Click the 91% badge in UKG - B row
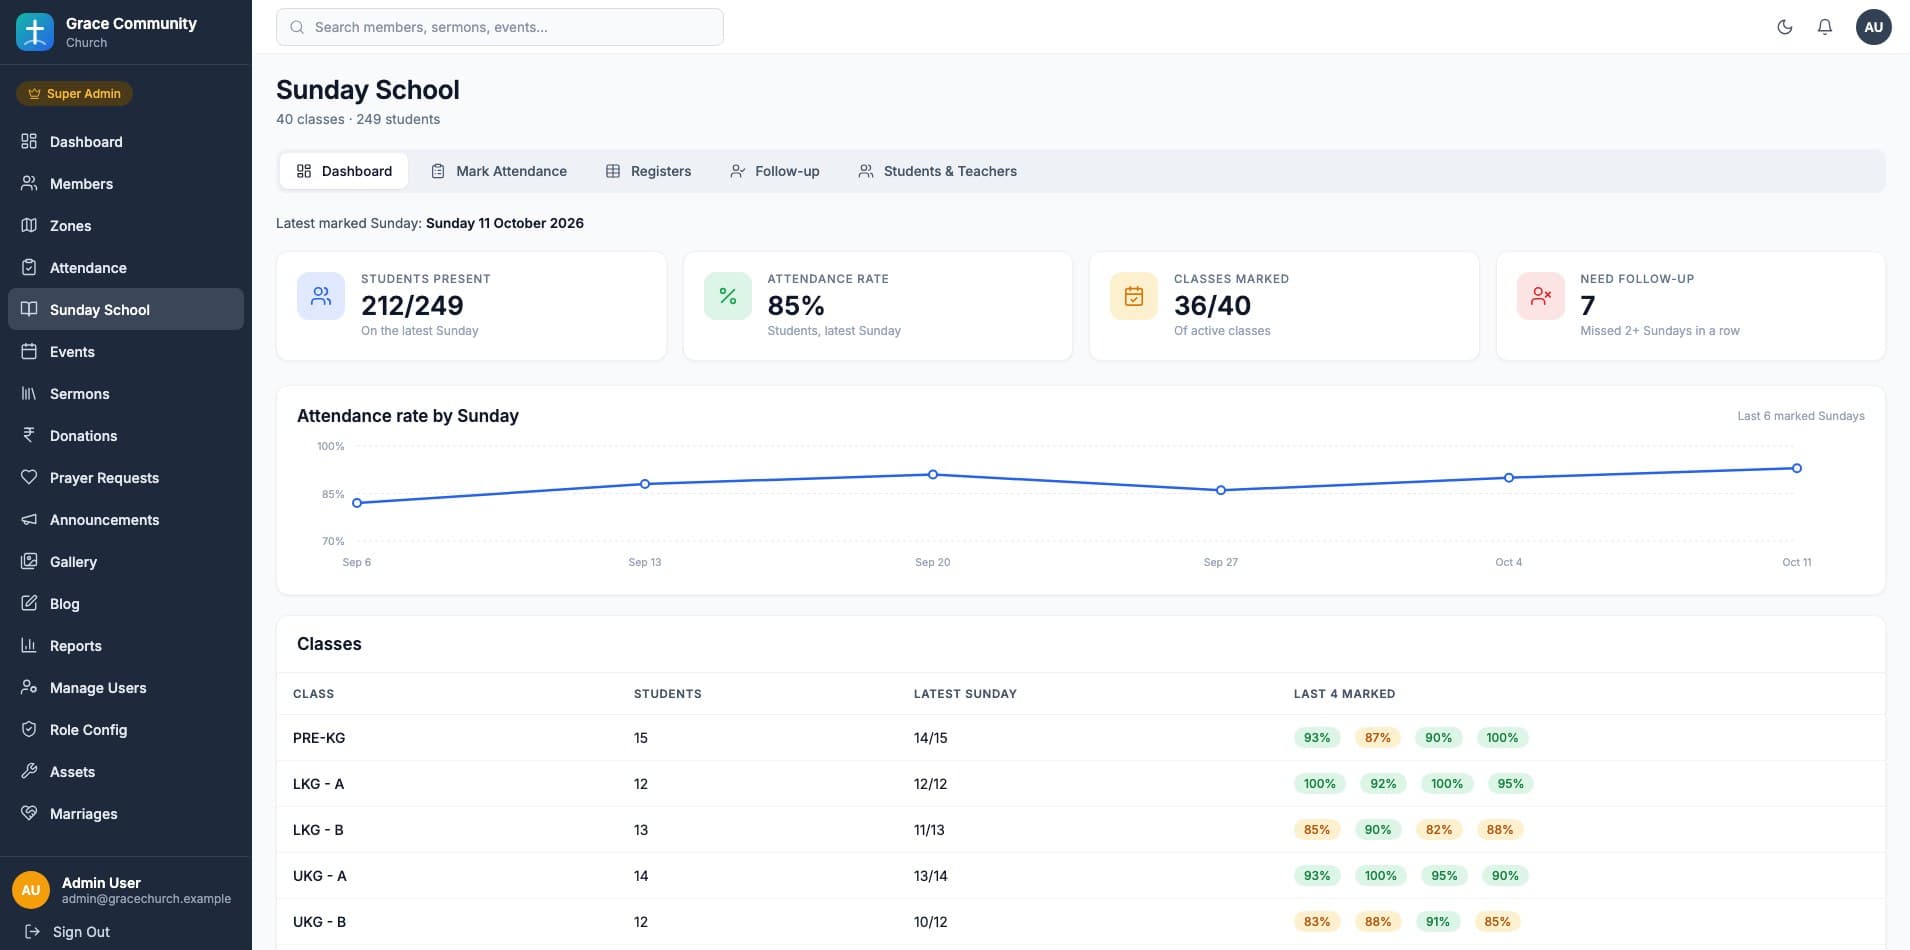Screen dimensions: 1910x950 (x=1438, y=921)
